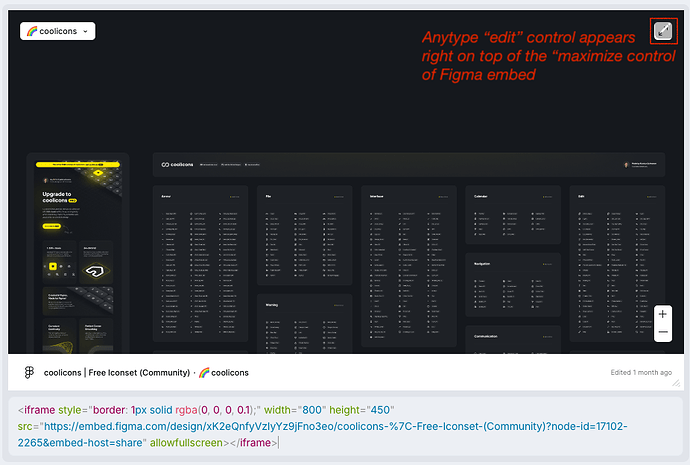This screenshot has width=690, height=465.
Task: Select the Interface icon category frame
Action: pyautogui.click(x=409, y=266)
